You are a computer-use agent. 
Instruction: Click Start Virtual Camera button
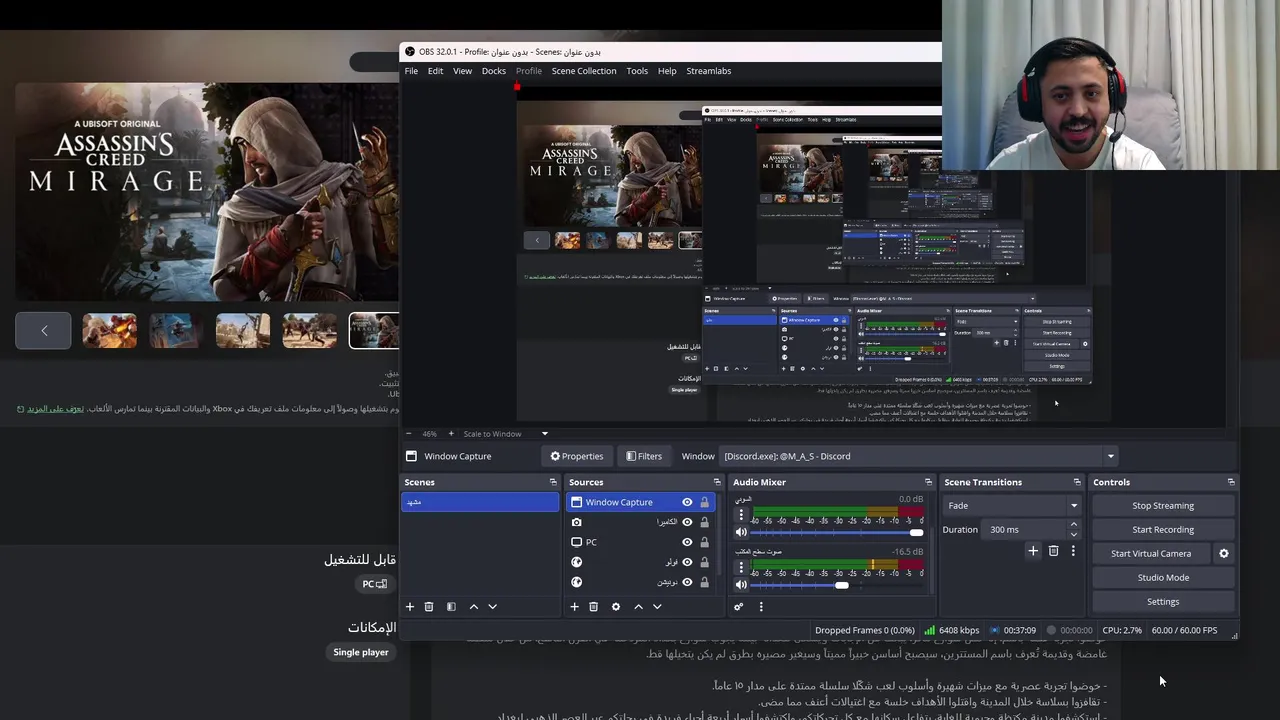point(1151,553)
